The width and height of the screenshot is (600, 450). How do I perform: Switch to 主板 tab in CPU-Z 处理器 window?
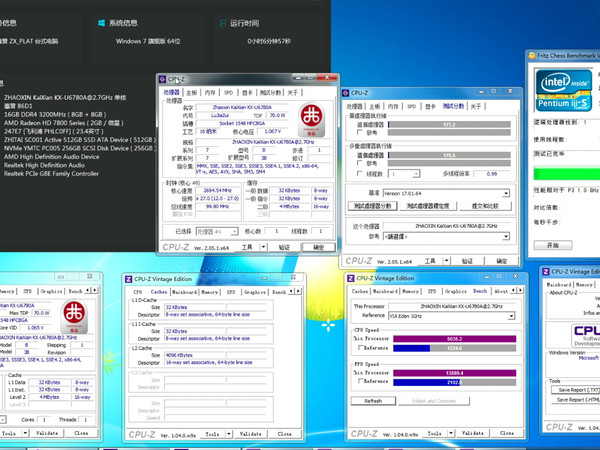192,93
